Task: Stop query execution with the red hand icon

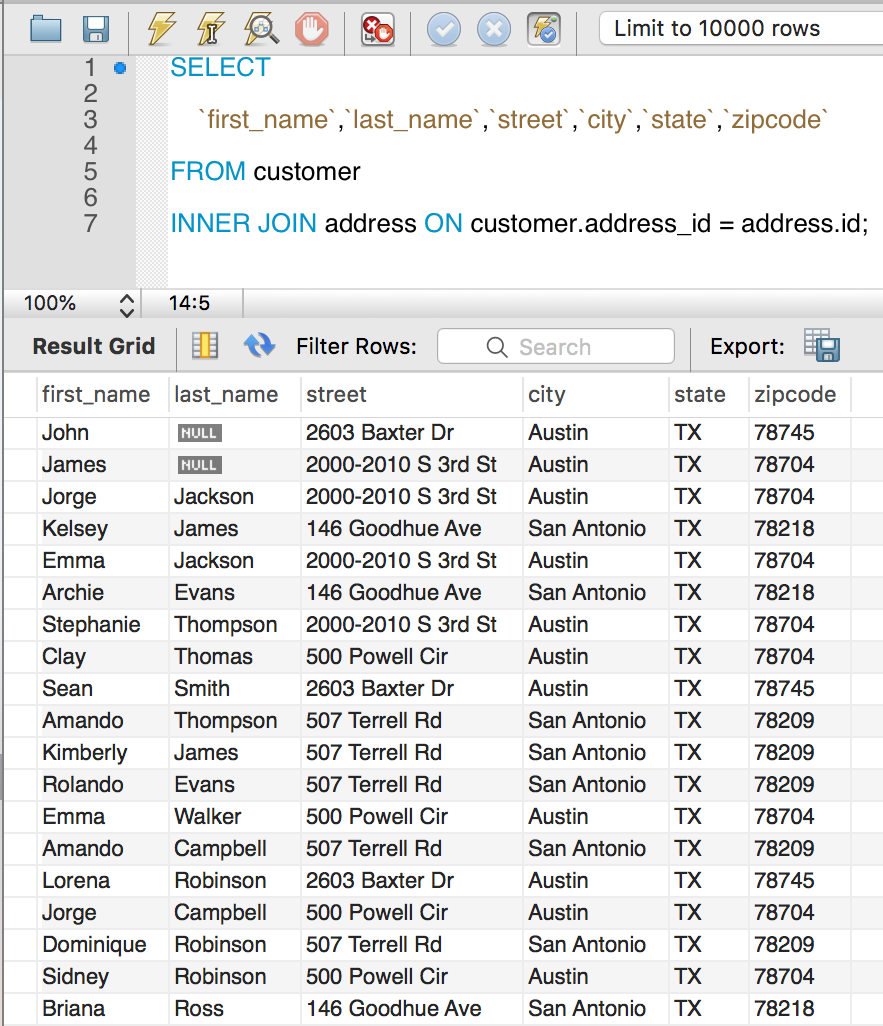Action: [312, 29]
